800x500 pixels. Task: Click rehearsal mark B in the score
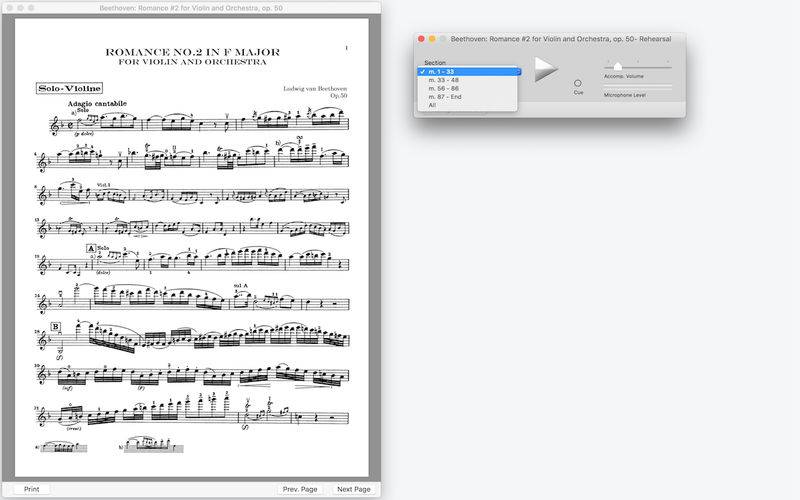click(54, 327)
